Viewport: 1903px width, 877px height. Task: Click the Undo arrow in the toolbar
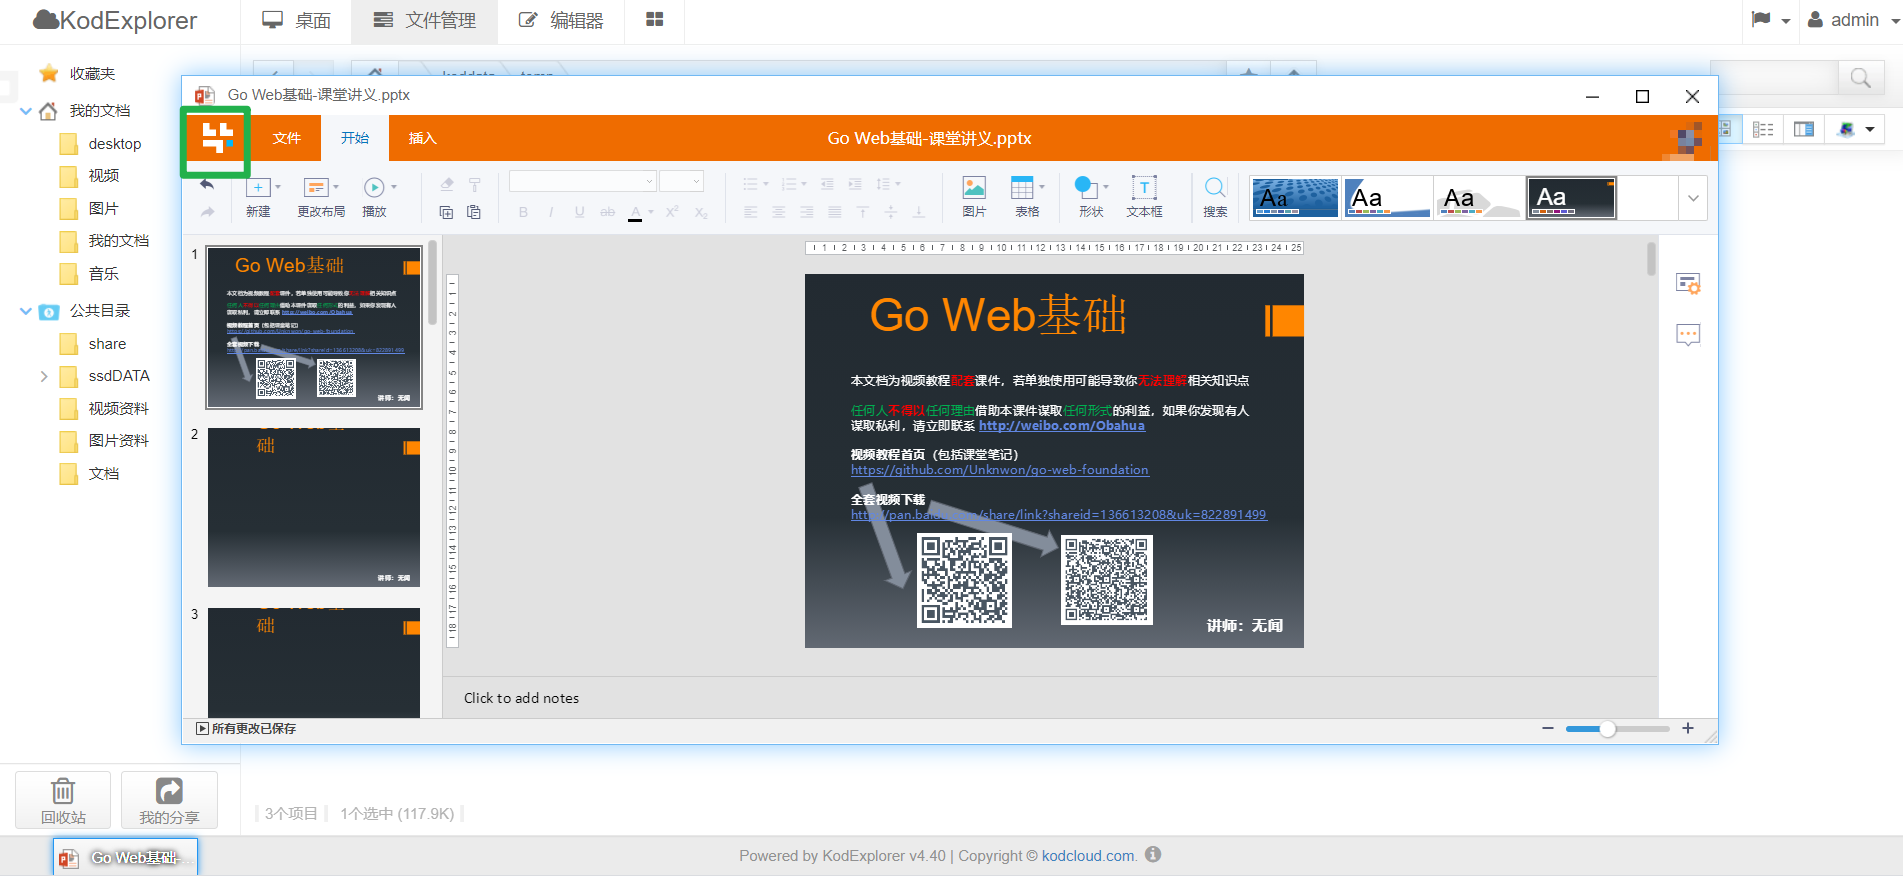point(207,185)
